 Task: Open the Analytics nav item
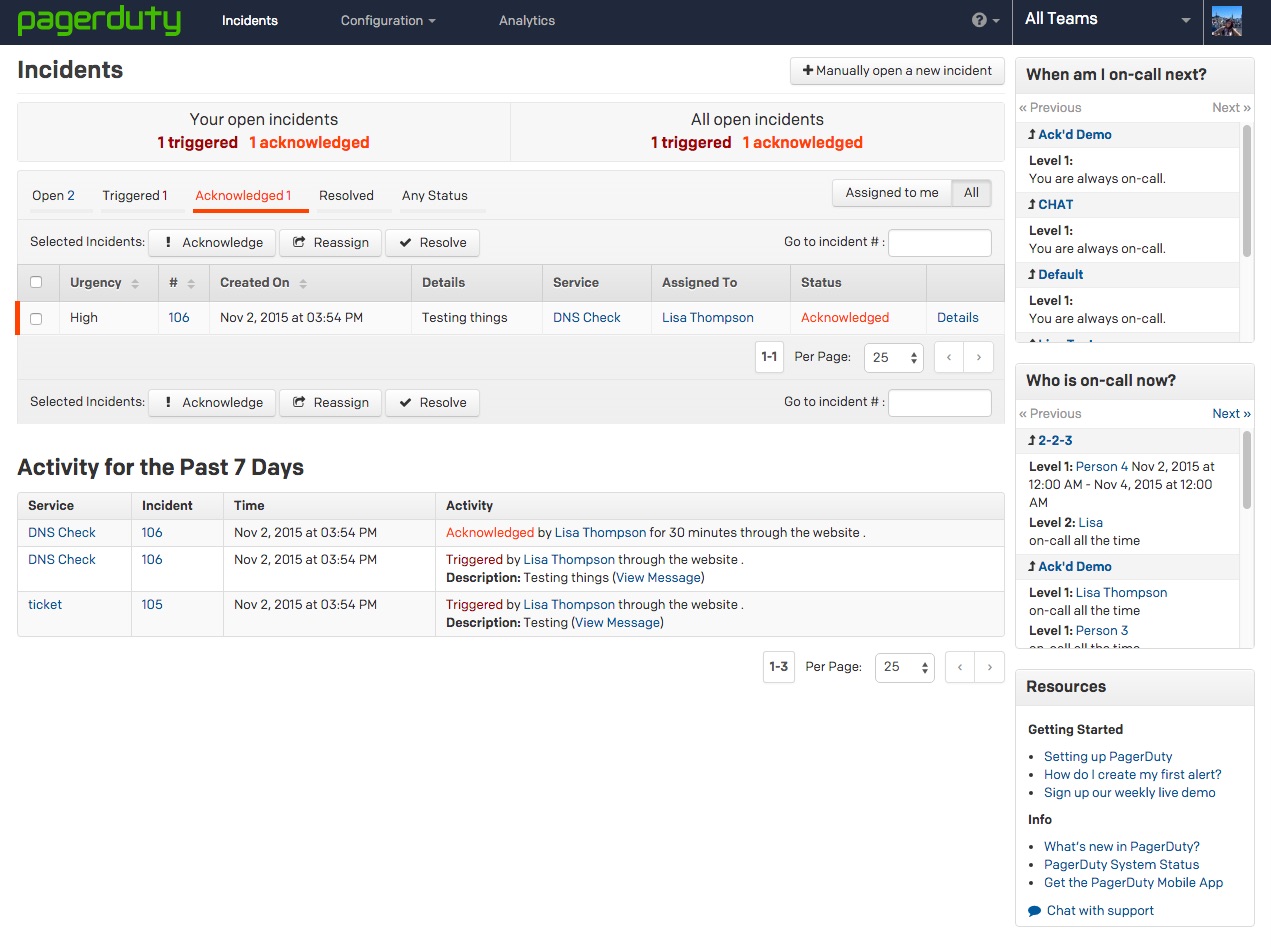pyautogui.click(x=527, y=21)
